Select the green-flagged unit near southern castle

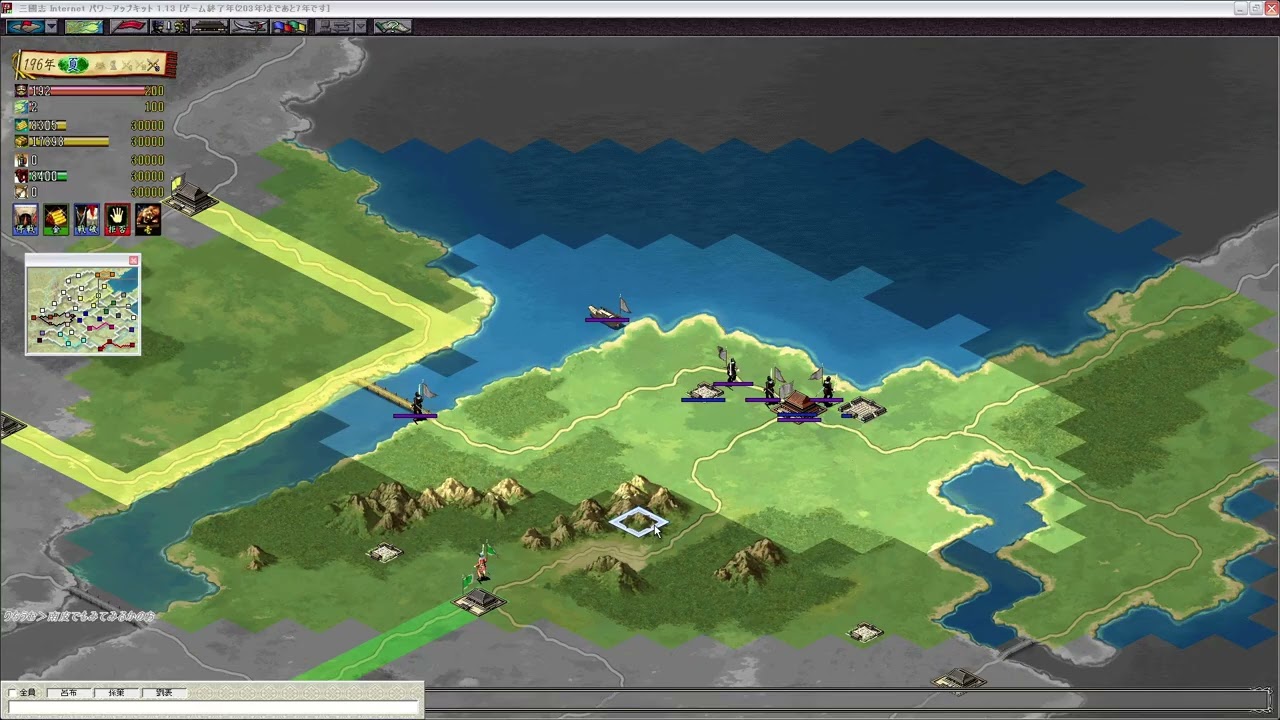[x=483, y=563]
